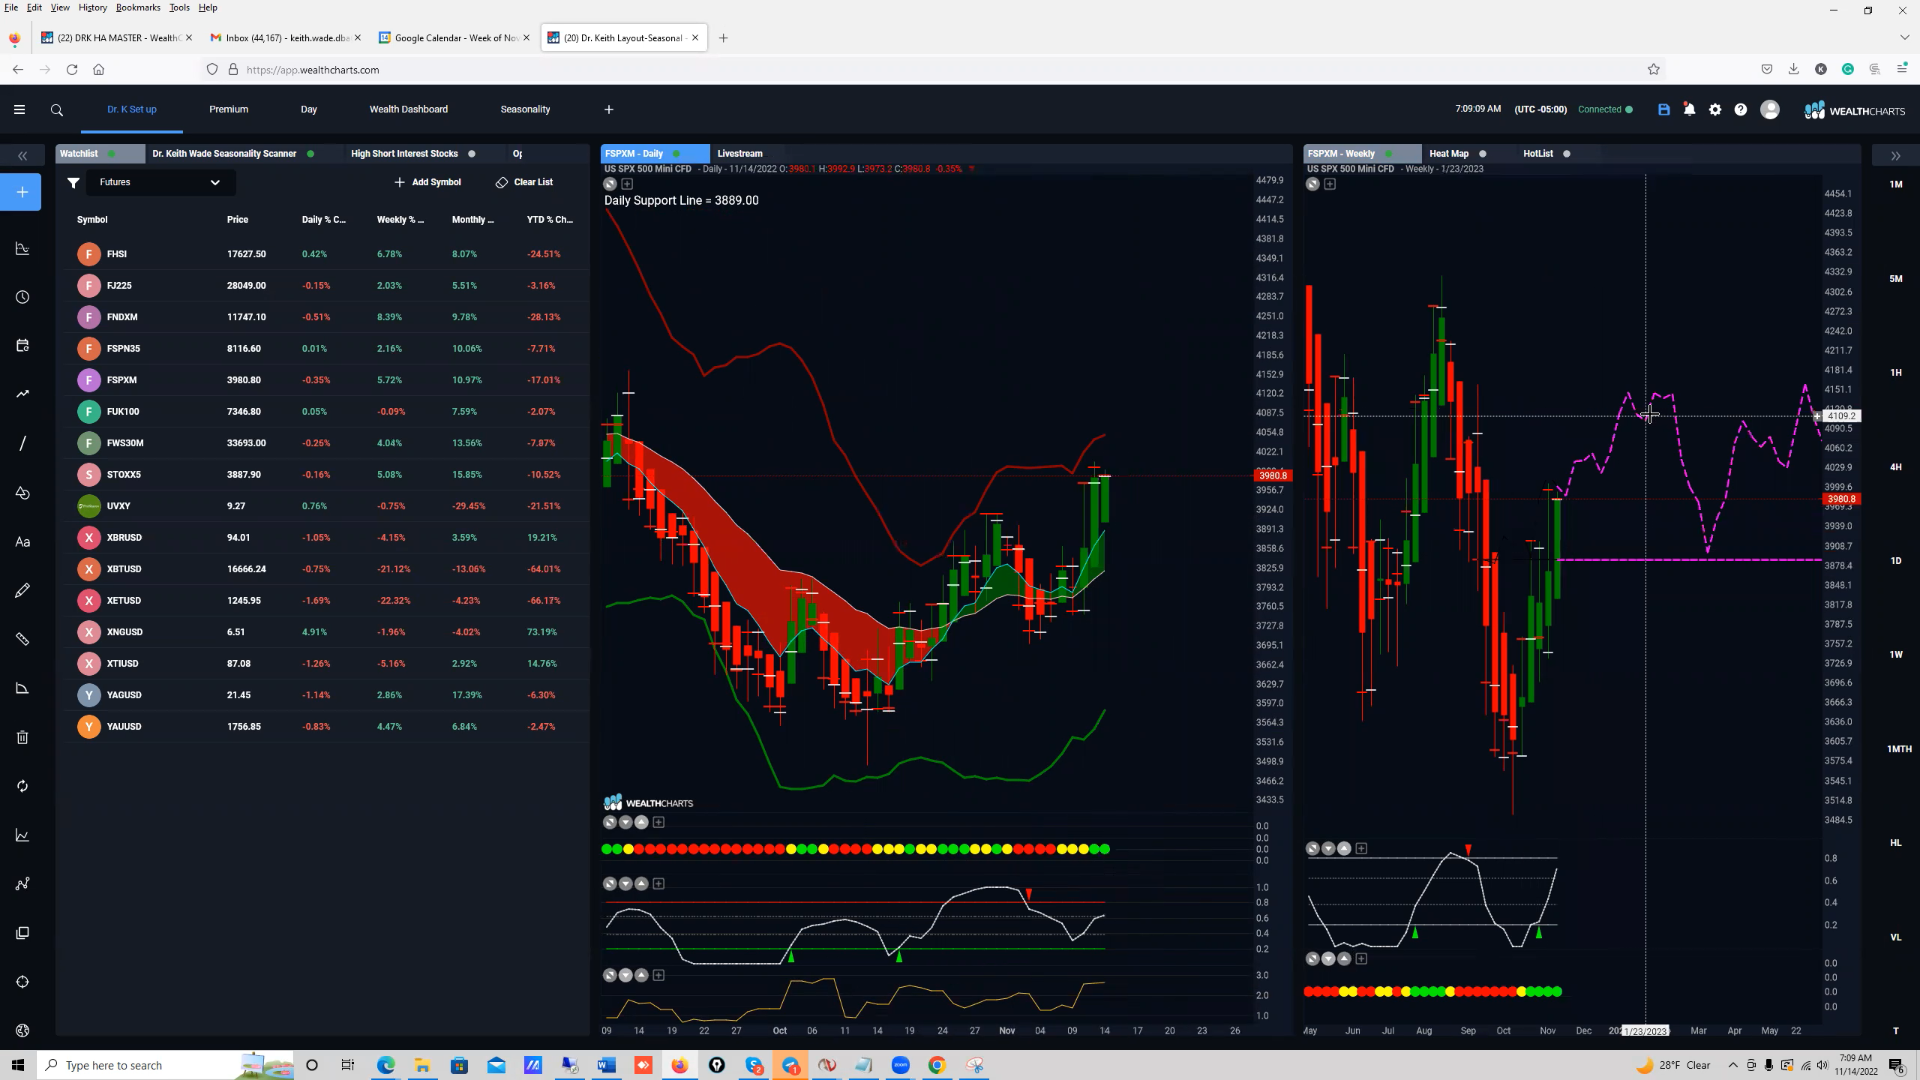Move oscillator panel up arrow on daily chart
Viewport: 1920px width, 1080px height.
tap(642, 884)
